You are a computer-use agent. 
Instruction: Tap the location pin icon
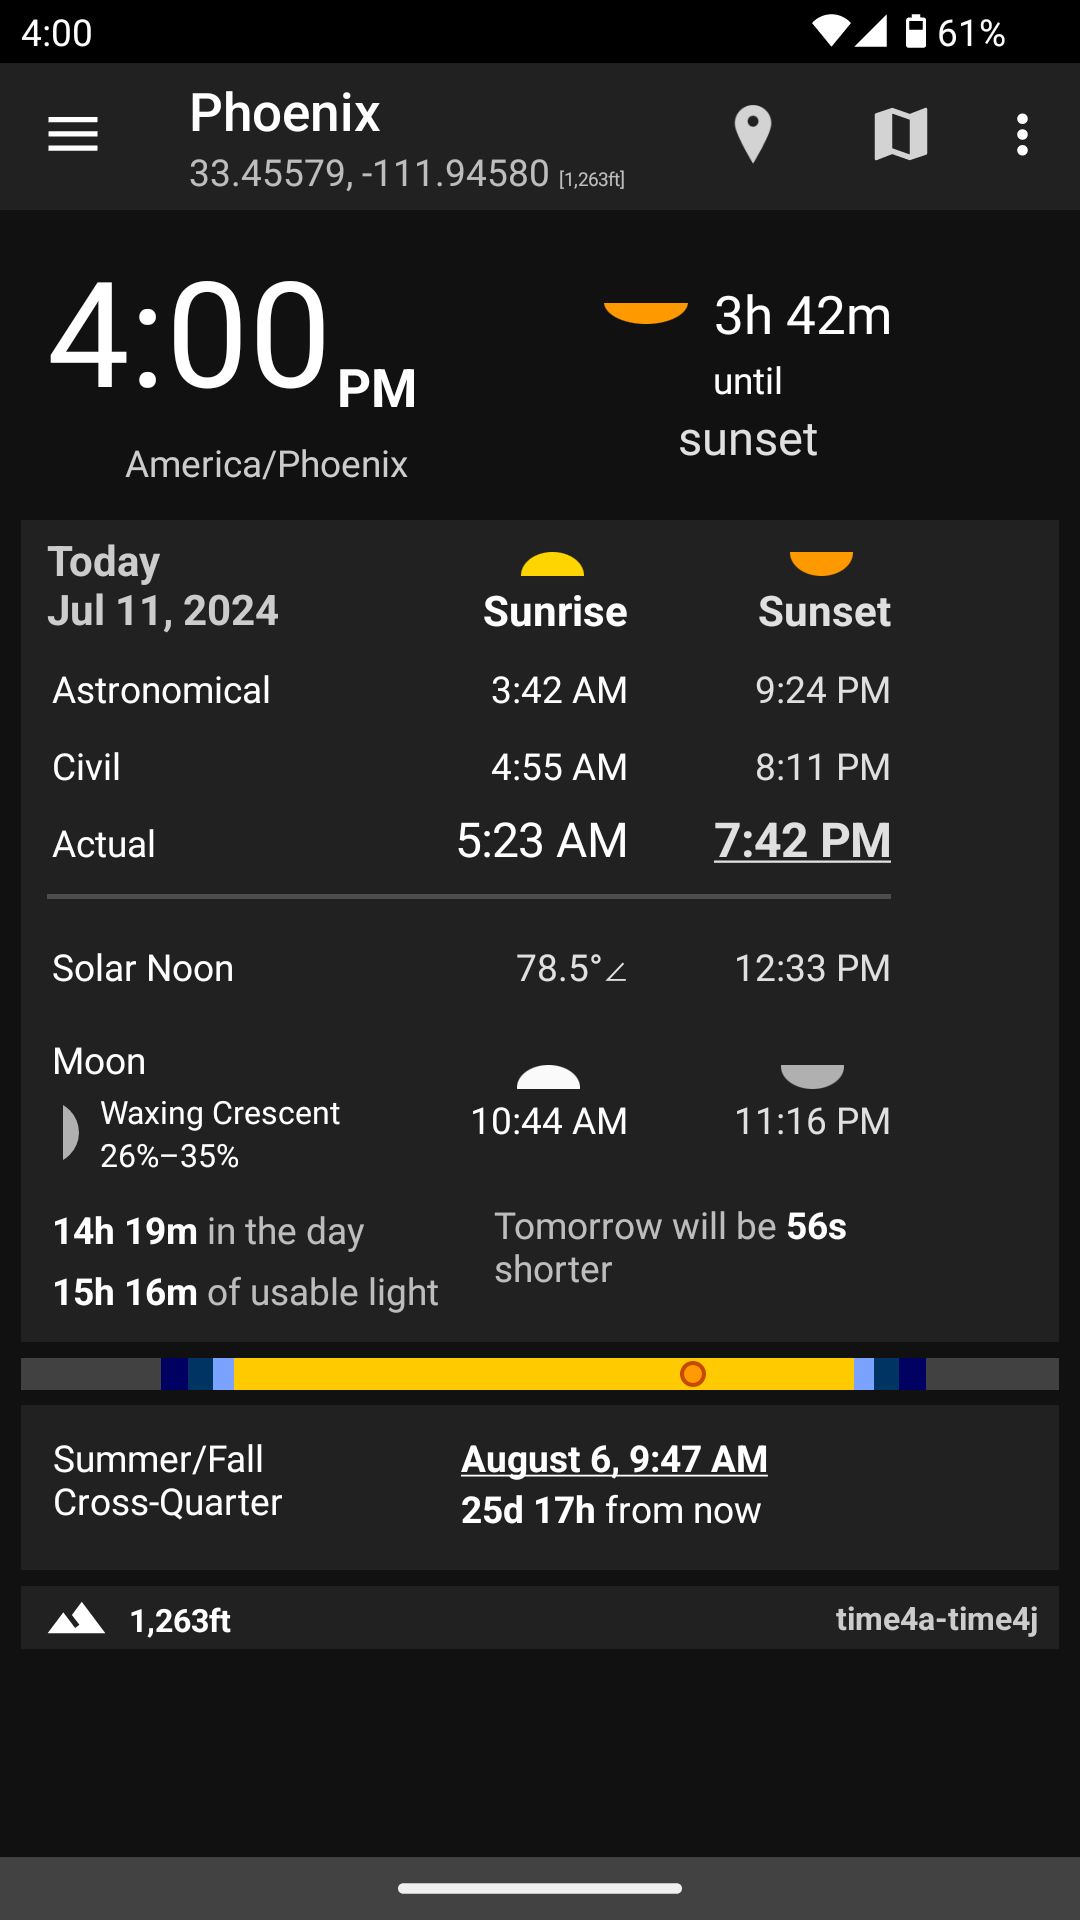tap(752, 134)
